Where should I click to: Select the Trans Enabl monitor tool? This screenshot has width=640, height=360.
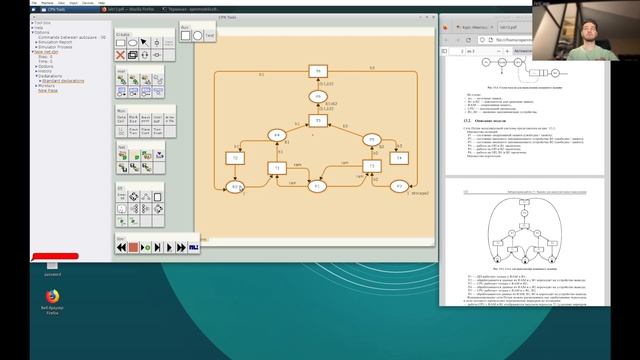(158, 131)
